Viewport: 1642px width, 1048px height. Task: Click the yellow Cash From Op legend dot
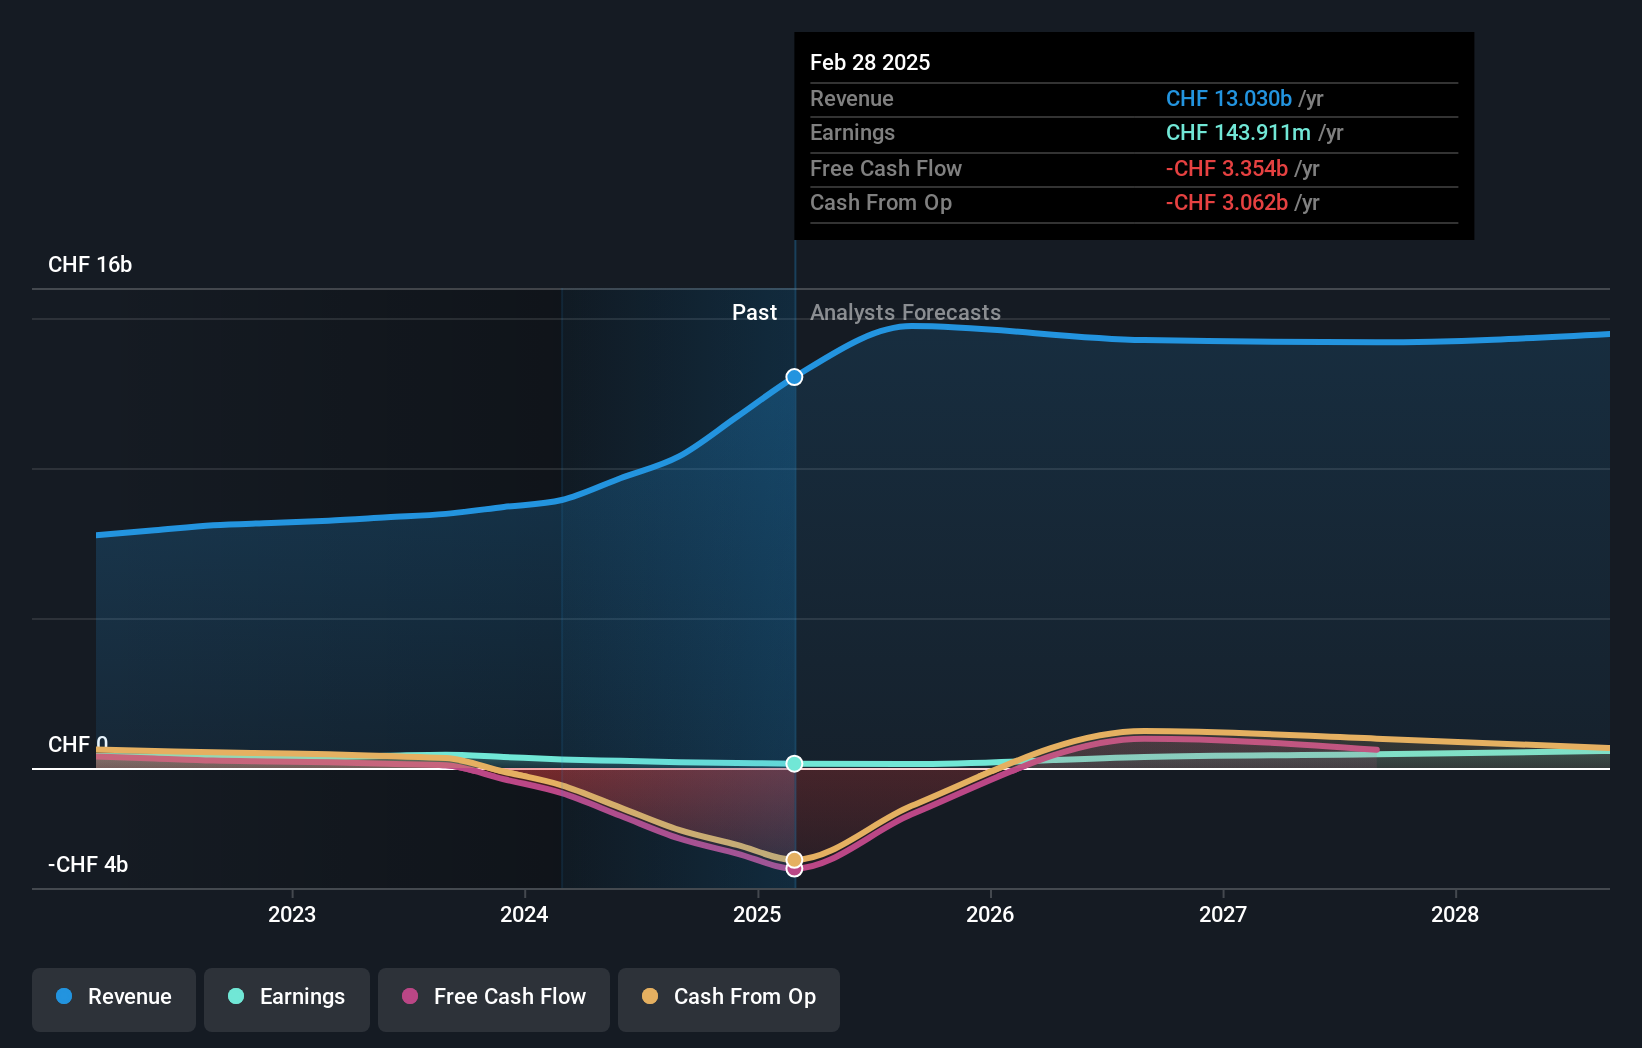650,997
